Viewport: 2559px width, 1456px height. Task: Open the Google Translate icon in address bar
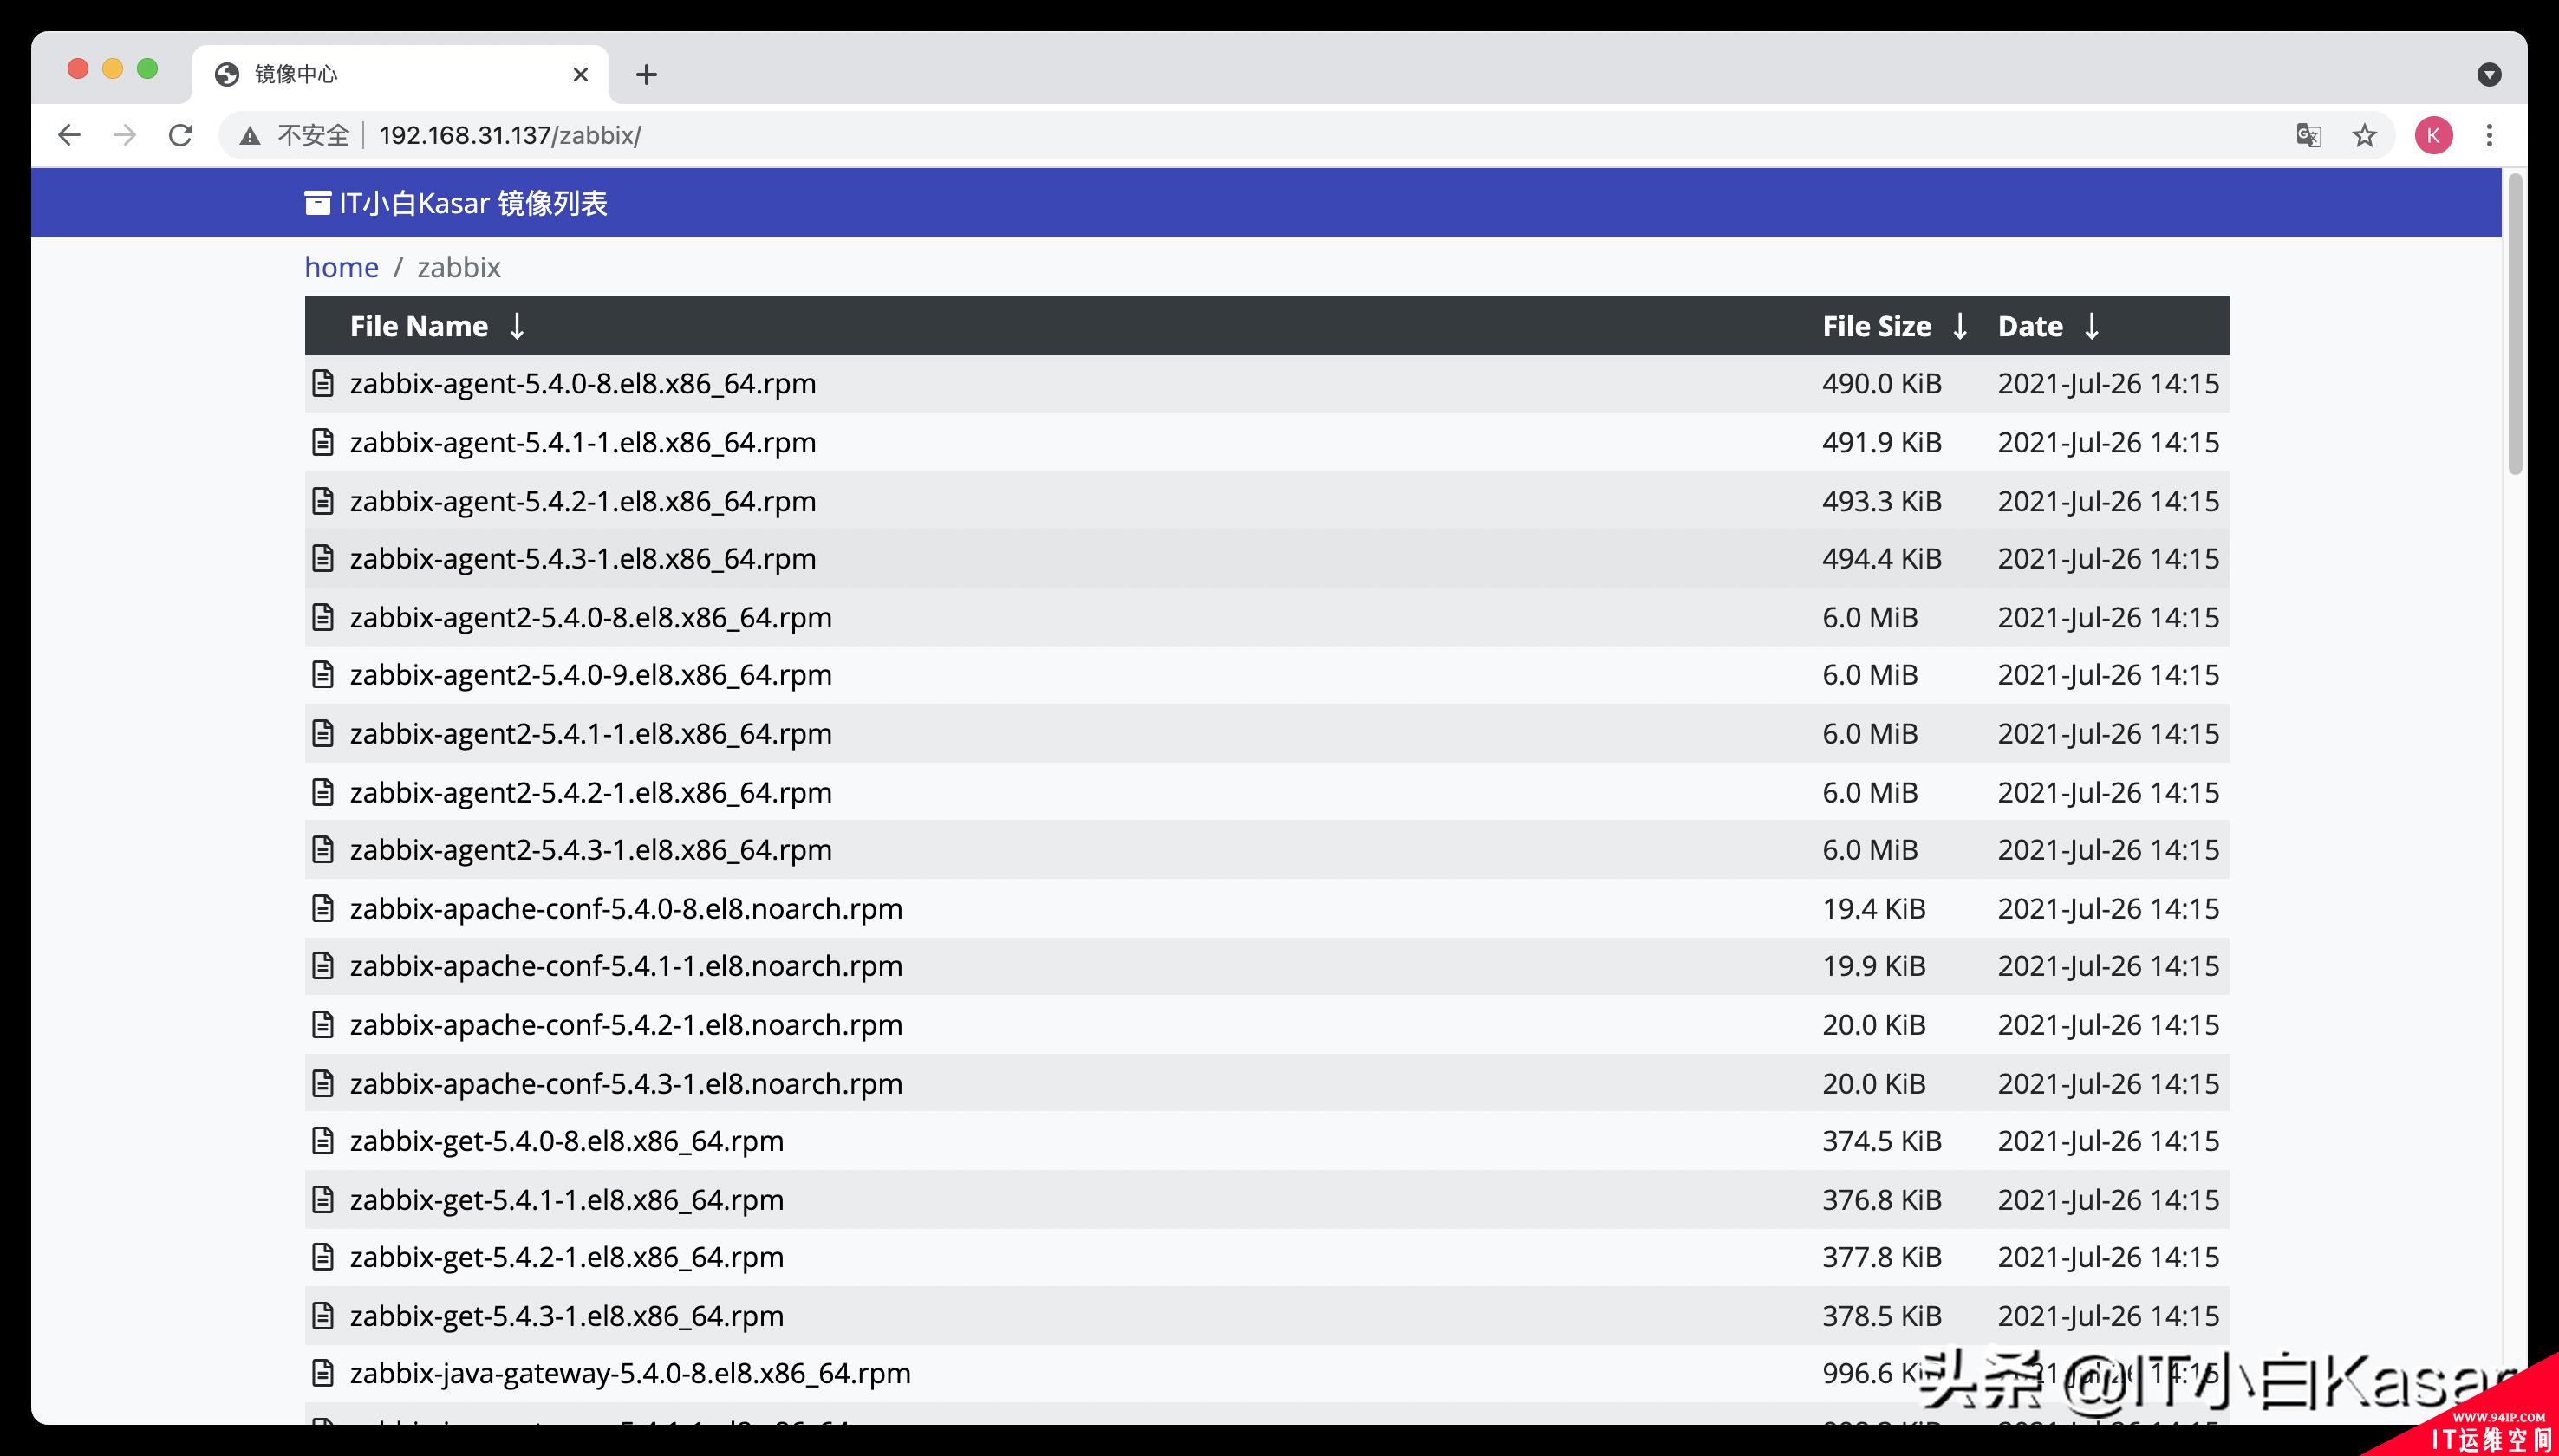(x=2308, y=135)
